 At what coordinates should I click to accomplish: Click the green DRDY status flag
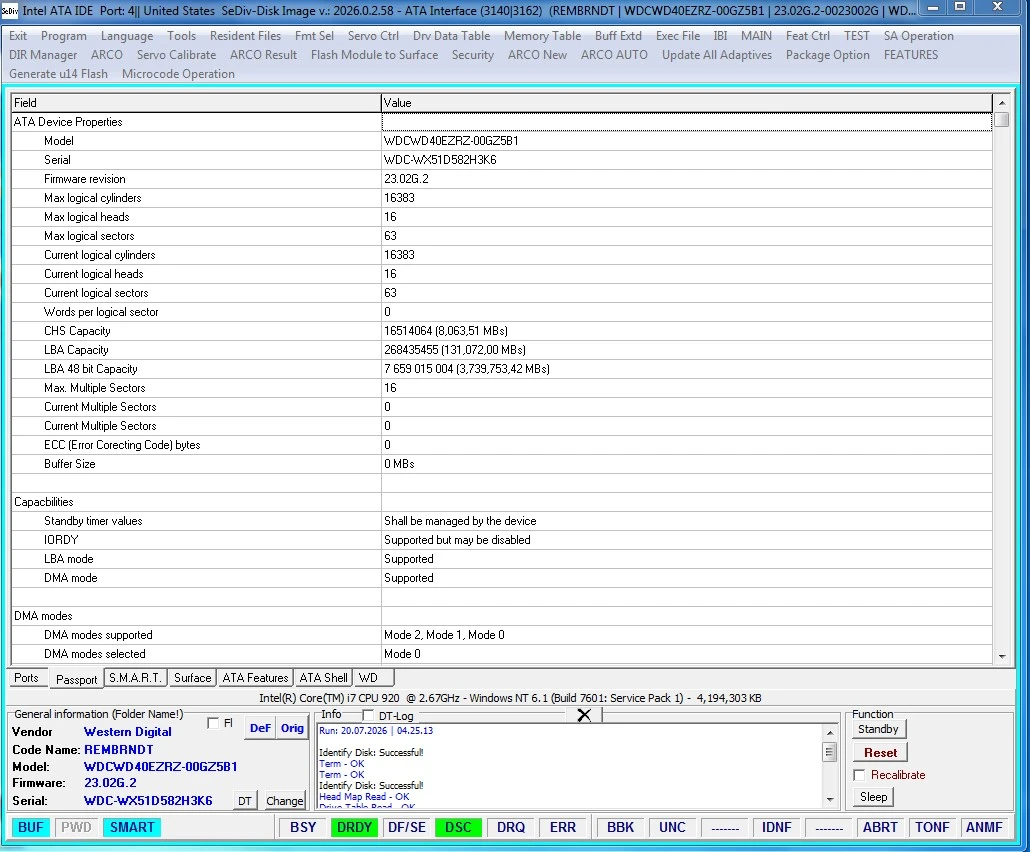coord(355,828)
